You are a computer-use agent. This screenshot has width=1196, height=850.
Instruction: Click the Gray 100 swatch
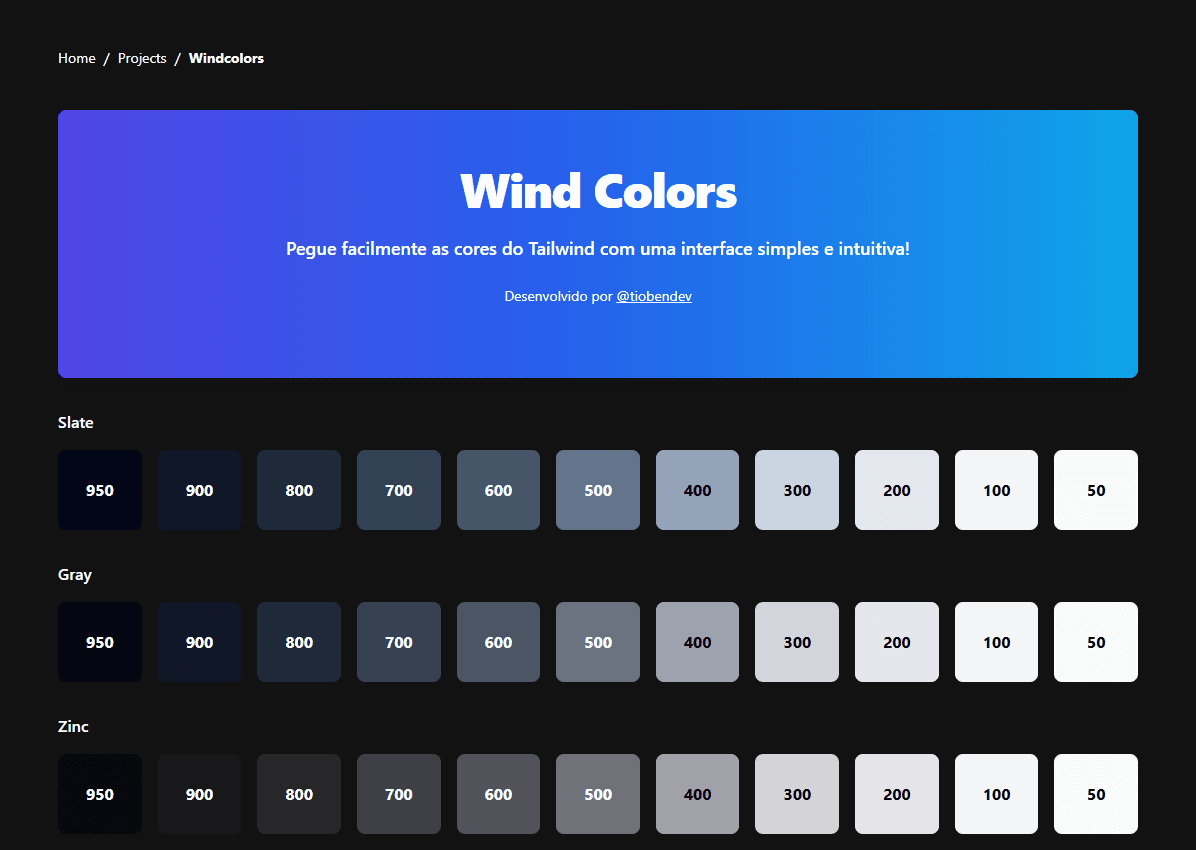(996, 642)
